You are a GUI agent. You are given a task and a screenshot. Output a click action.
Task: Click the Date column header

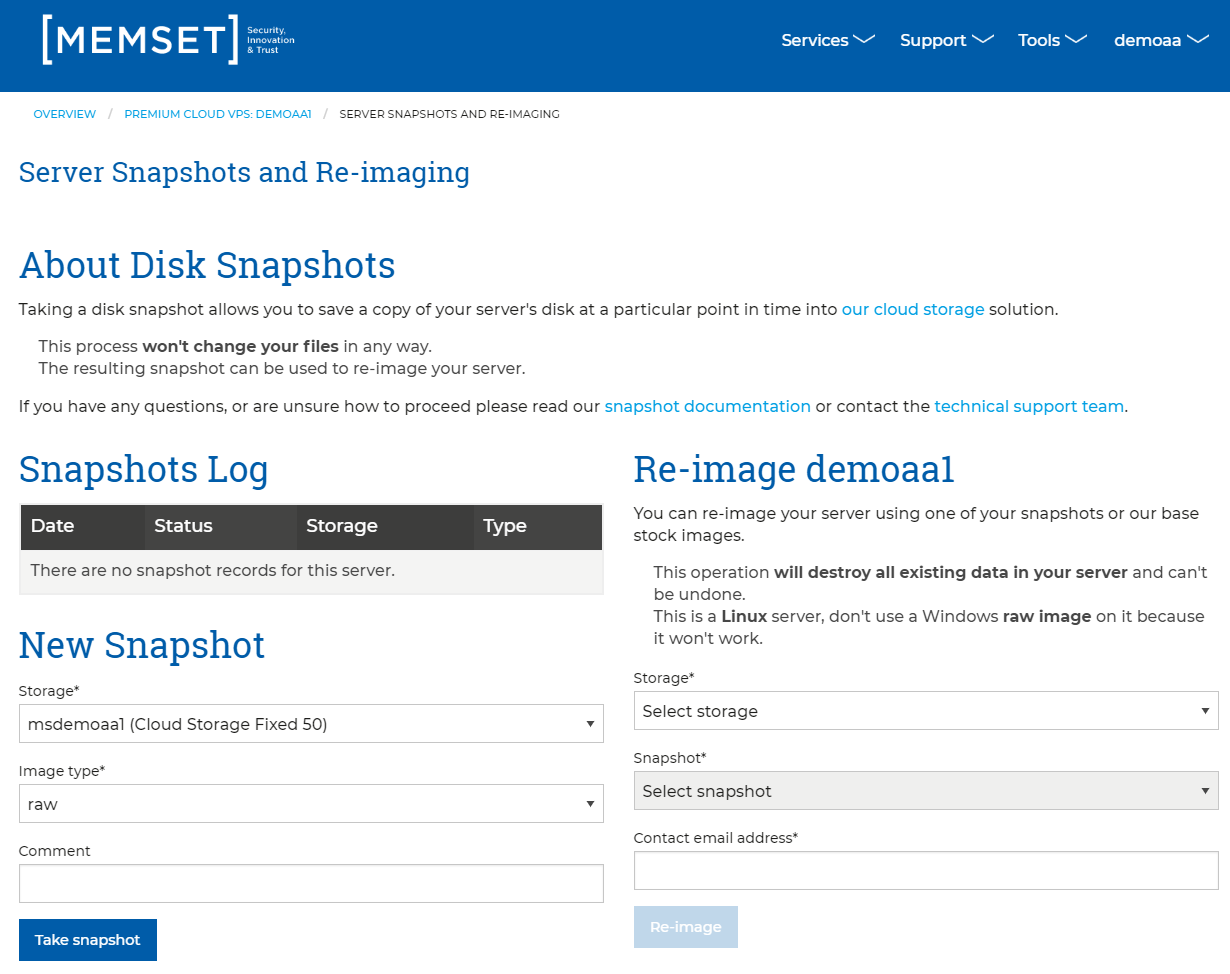pos(83,526)
